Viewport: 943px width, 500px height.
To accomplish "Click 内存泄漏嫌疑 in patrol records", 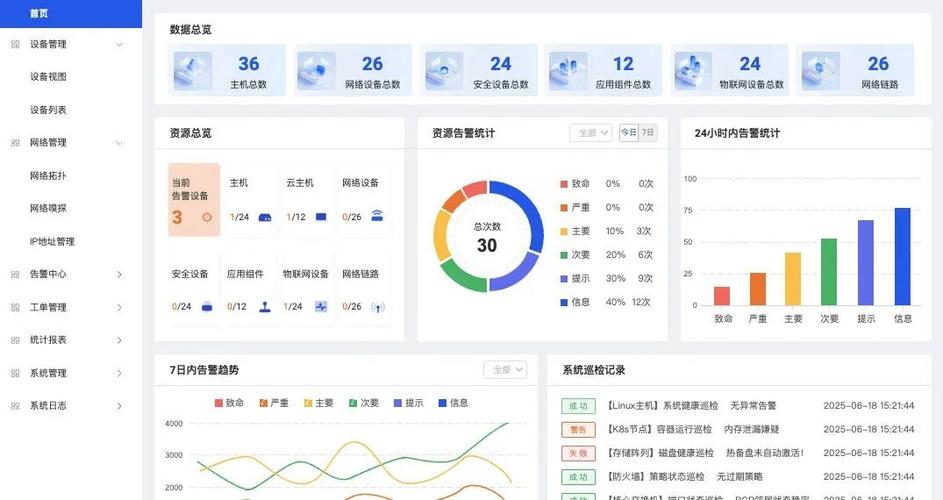I will tap(752, 430).
